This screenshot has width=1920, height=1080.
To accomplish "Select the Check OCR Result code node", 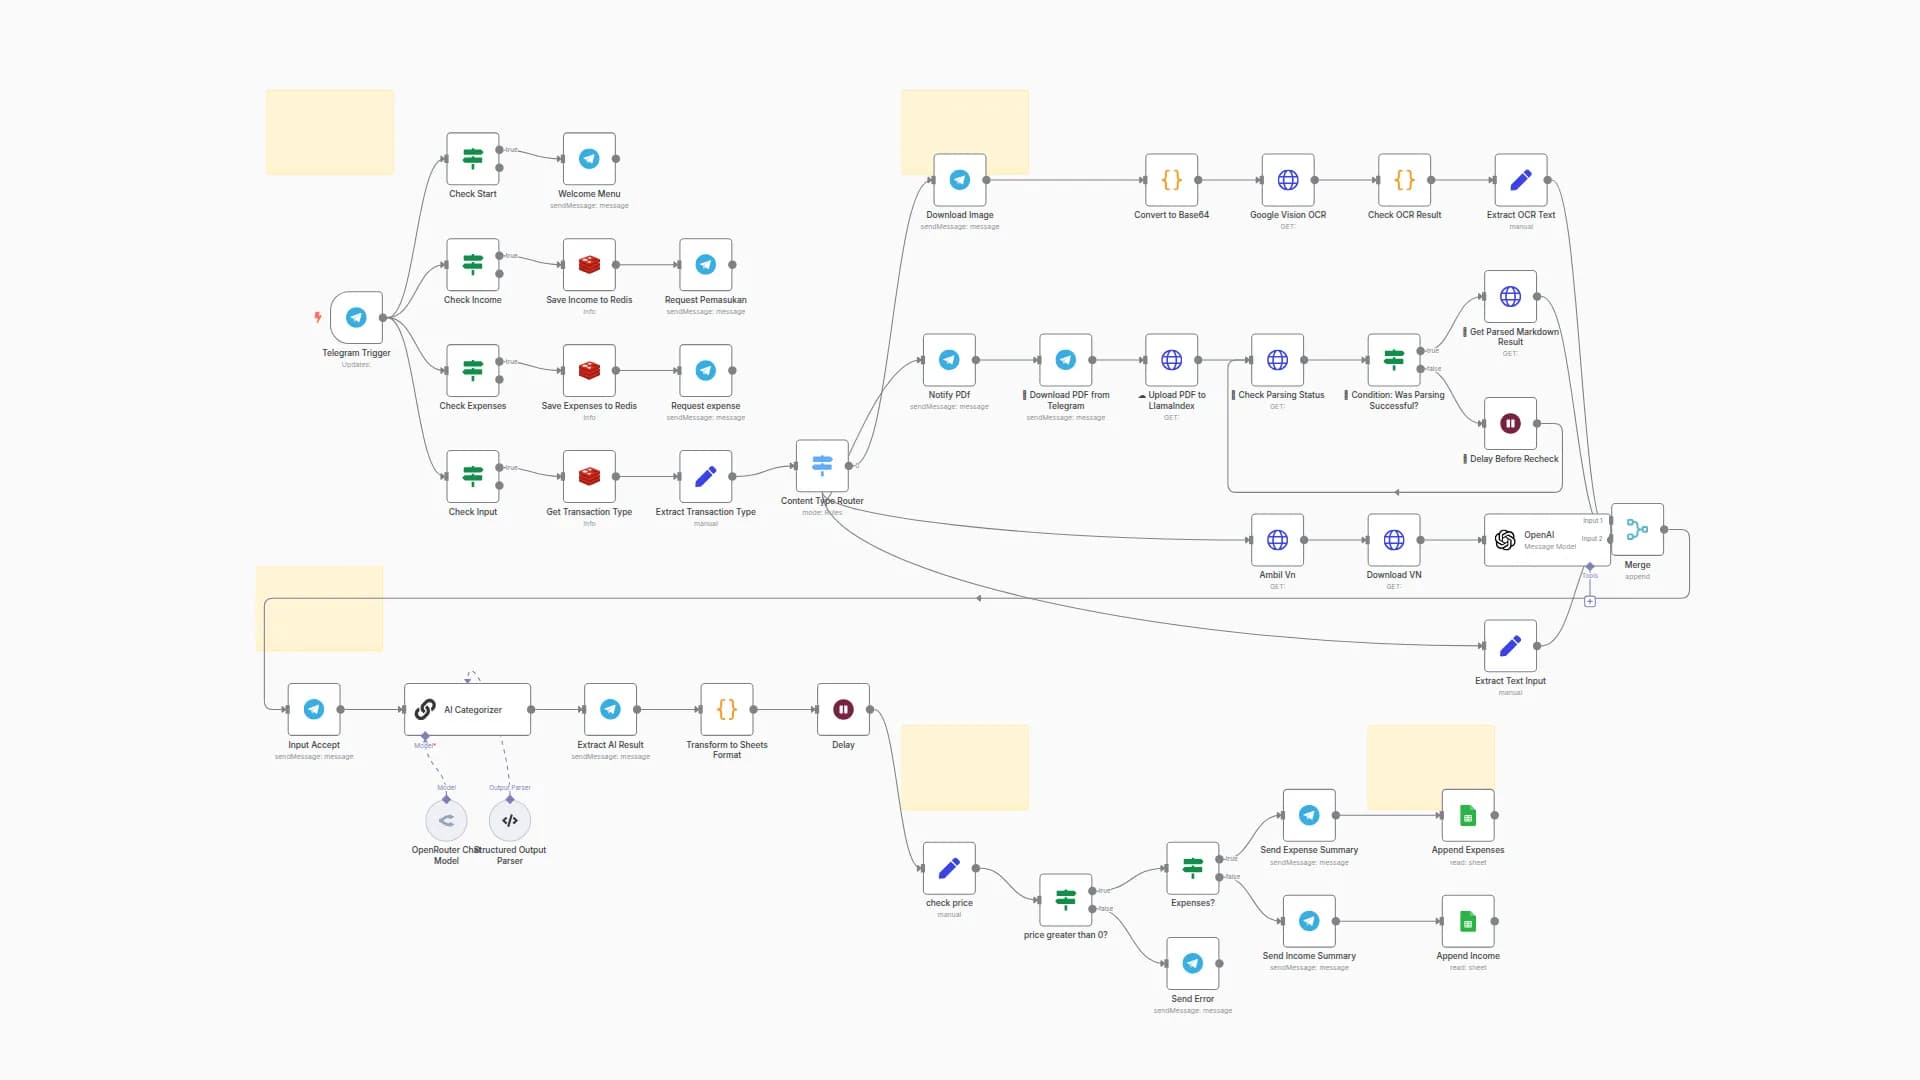I will (x=1405, y=180).
